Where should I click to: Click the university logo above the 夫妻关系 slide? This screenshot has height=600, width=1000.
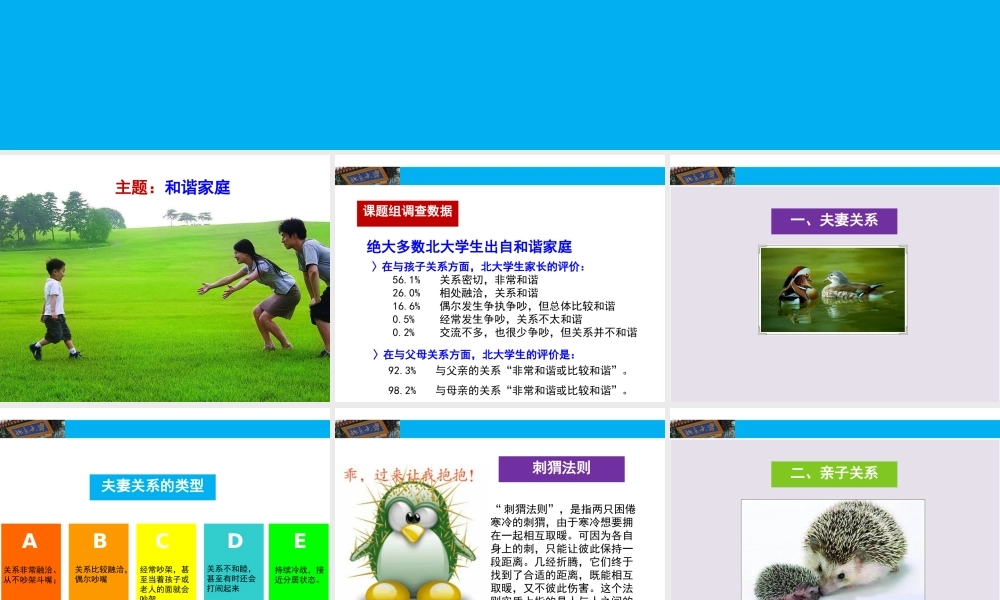coord(700,174)
